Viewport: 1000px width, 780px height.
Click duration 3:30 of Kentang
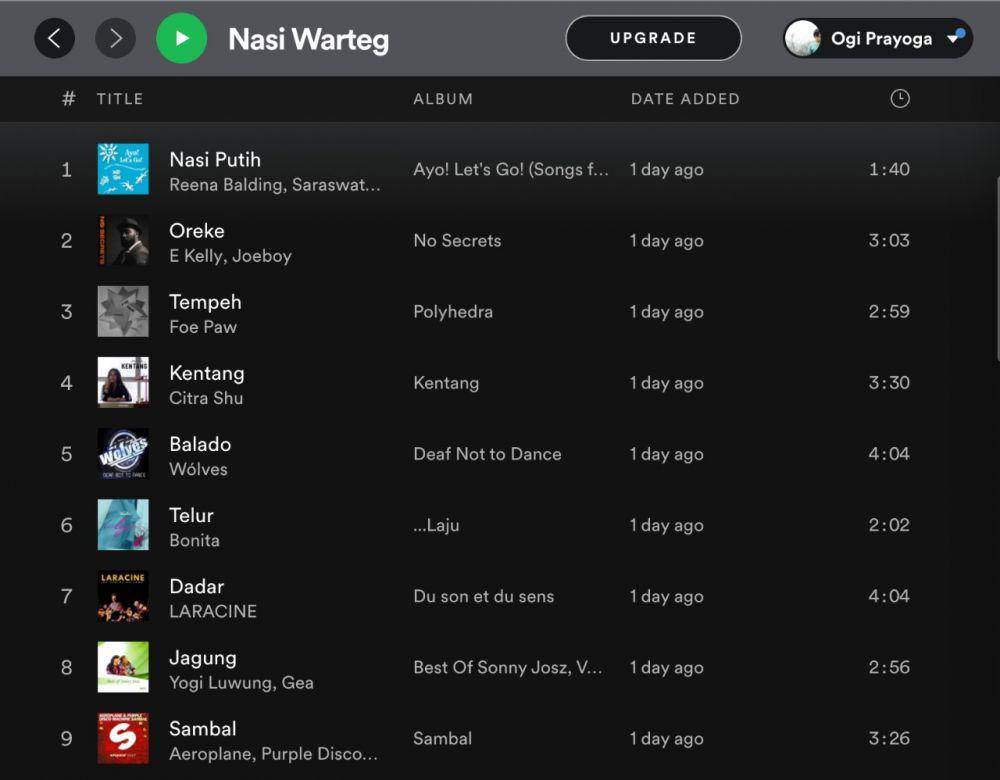889,383
